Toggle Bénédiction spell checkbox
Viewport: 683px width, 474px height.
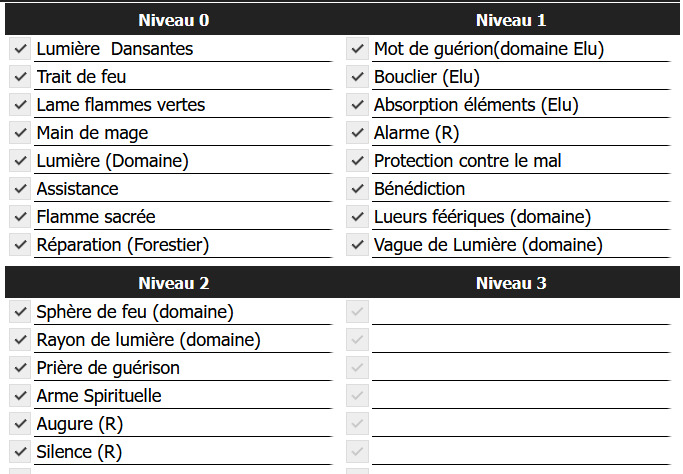pos(357,188)
